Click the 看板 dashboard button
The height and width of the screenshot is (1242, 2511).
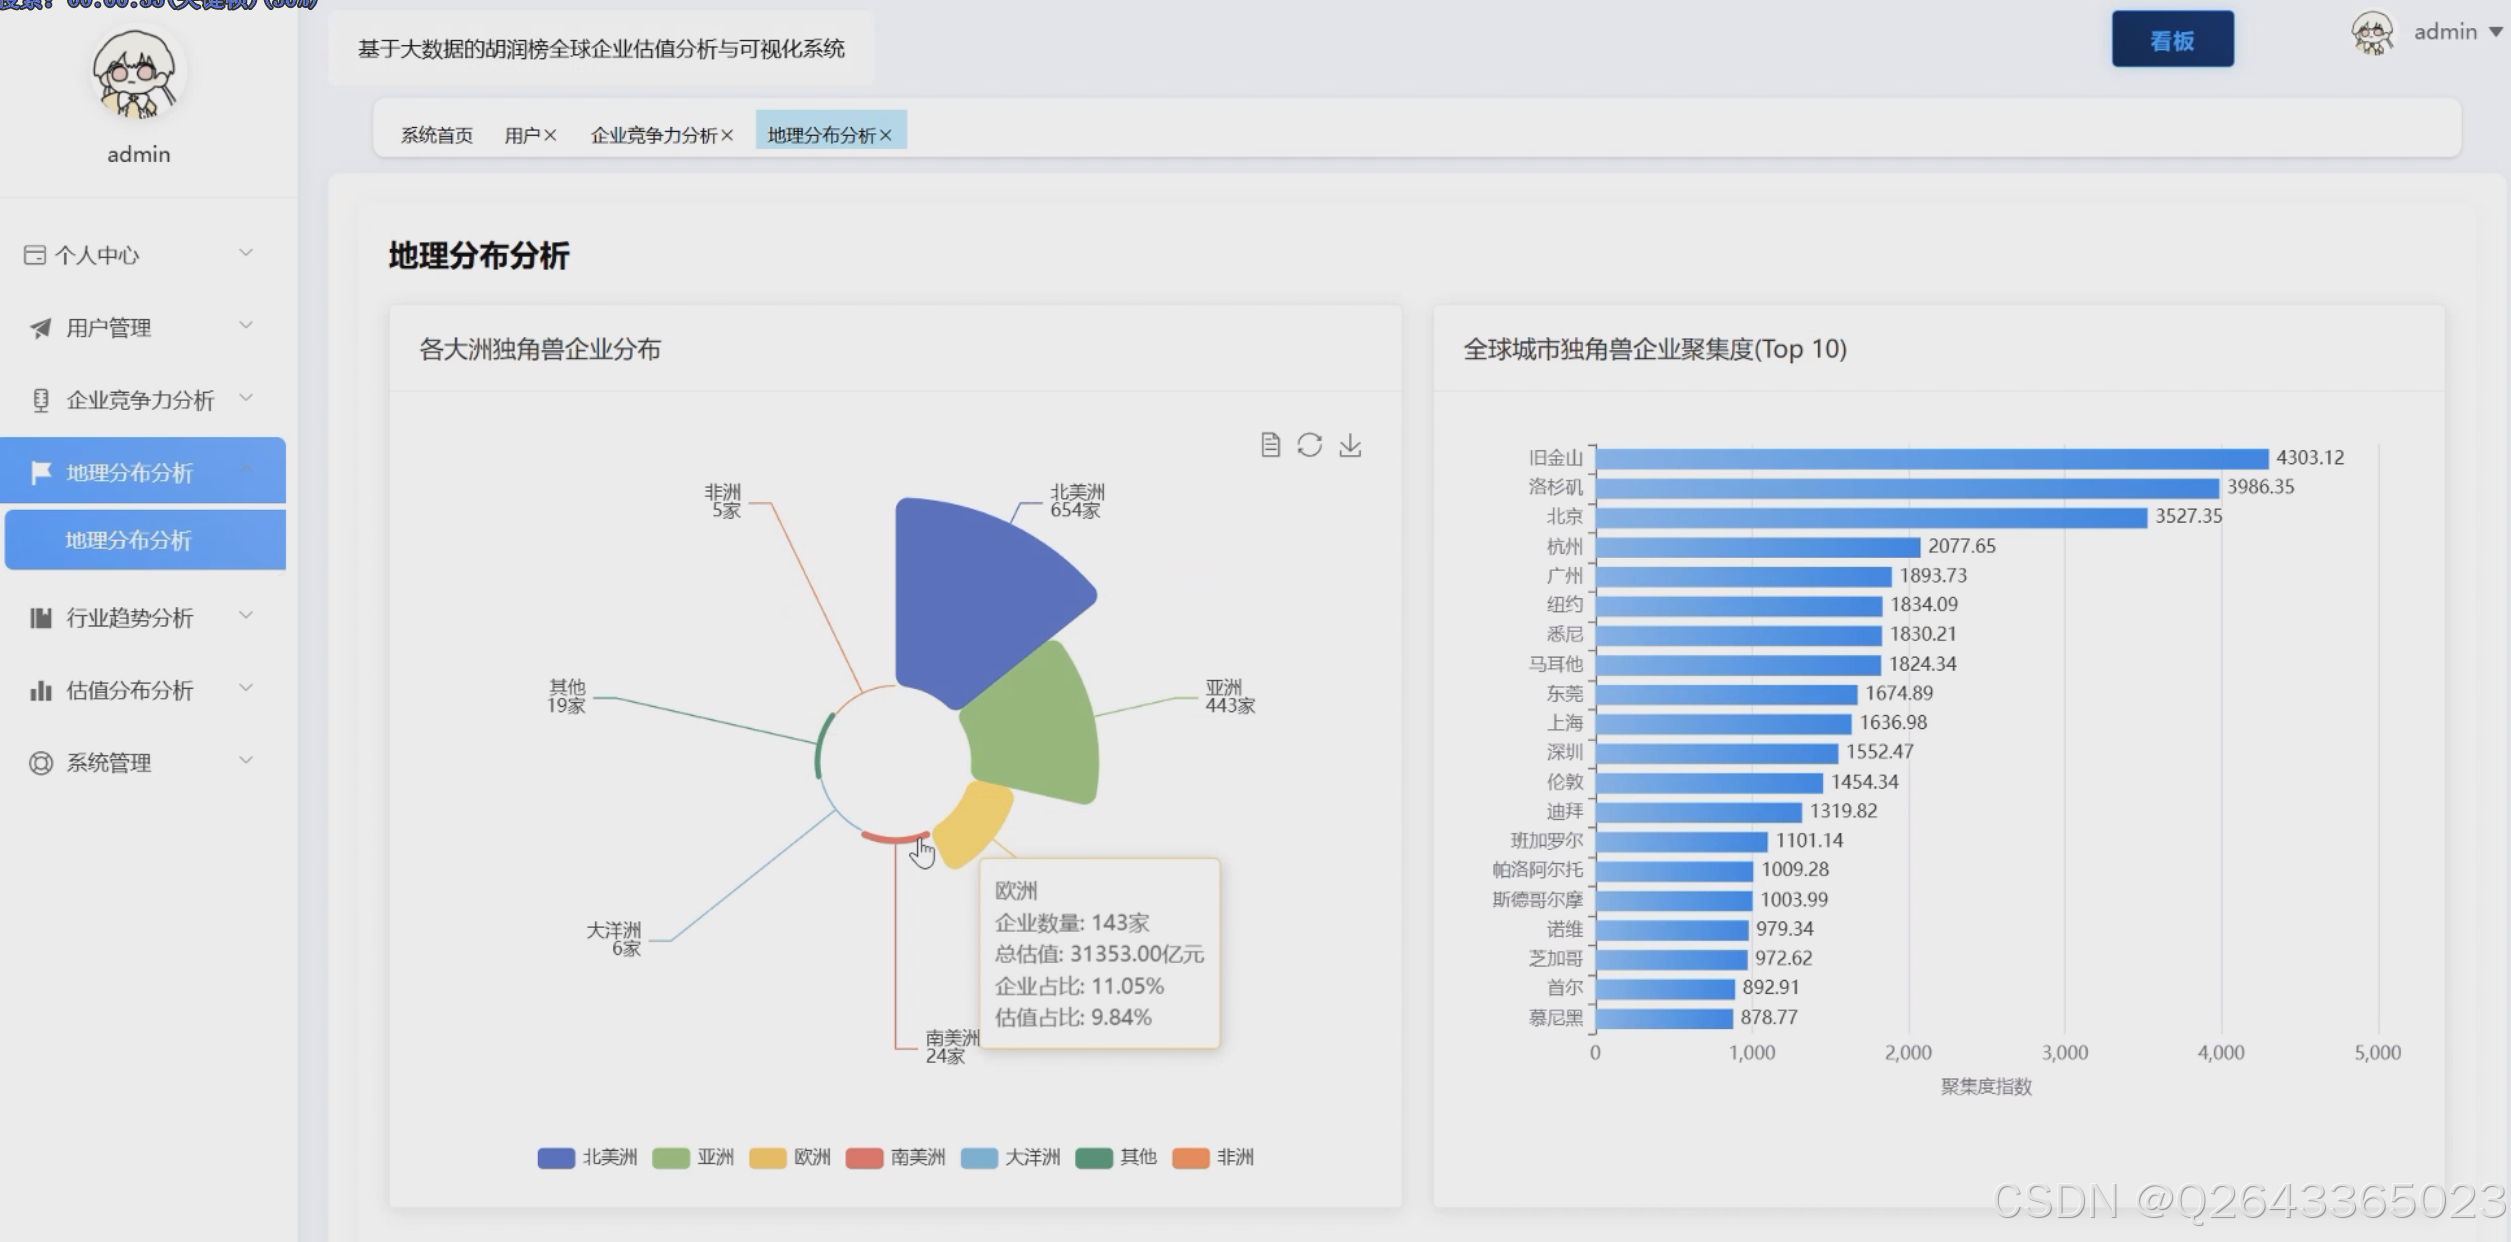2172,40
